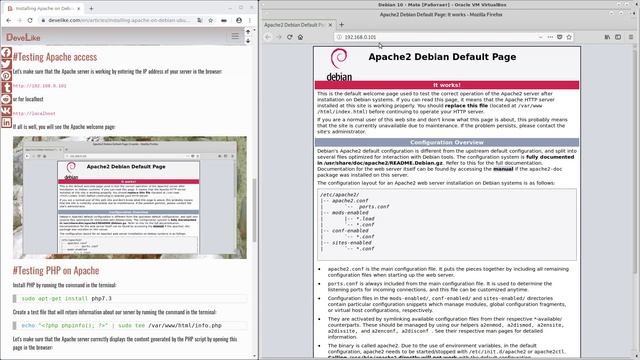Click the DeveLike page vertical scrollbar
640x360 pixels.
tap(254, 210)
